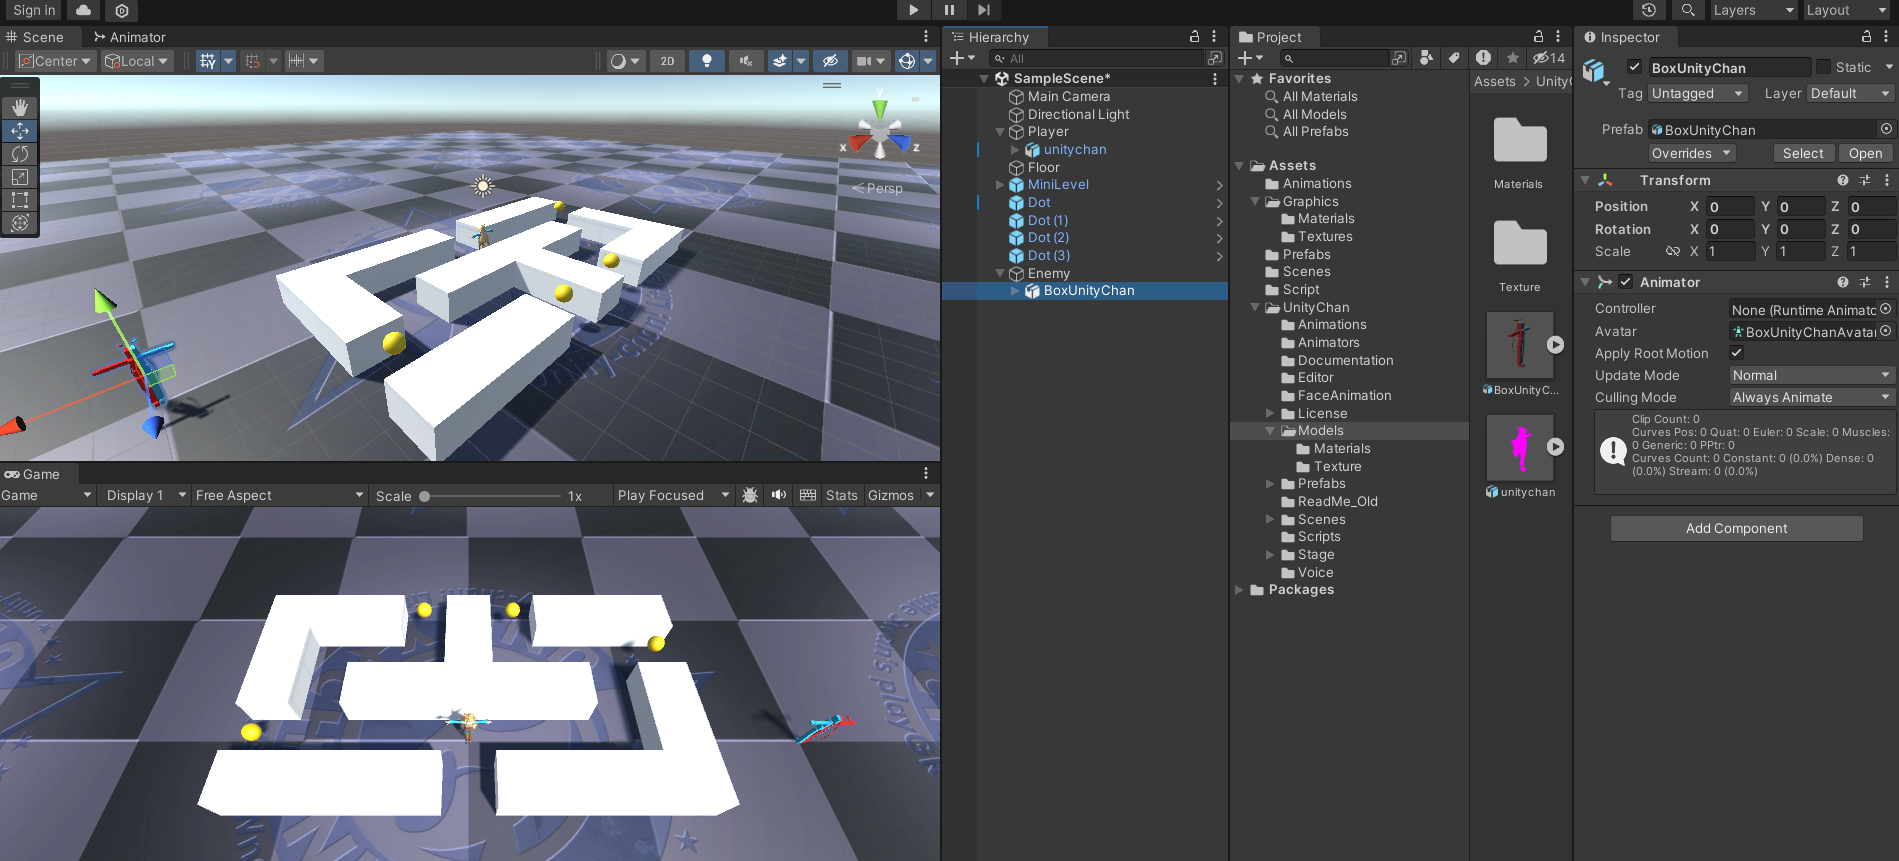Click the Add Component button

[1736, 528]
